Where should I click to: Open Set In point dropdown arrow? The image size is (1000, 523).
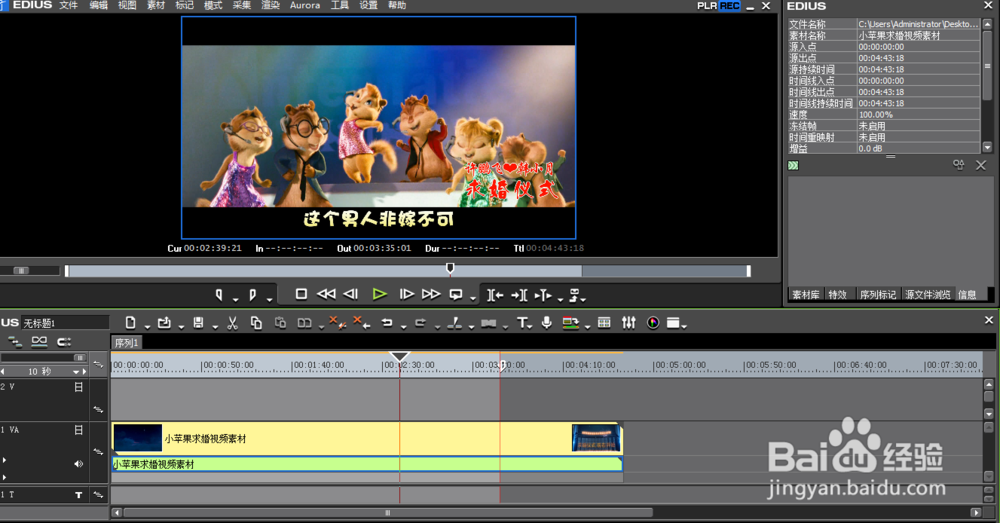[235, 299]
